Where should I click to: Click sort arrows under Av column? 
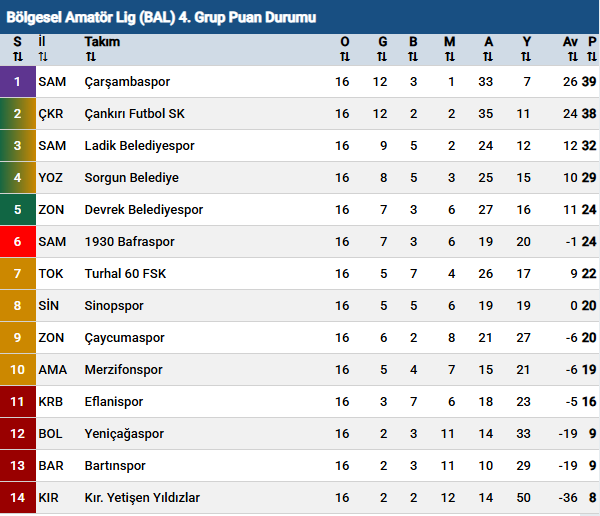(x=570, y=56)
